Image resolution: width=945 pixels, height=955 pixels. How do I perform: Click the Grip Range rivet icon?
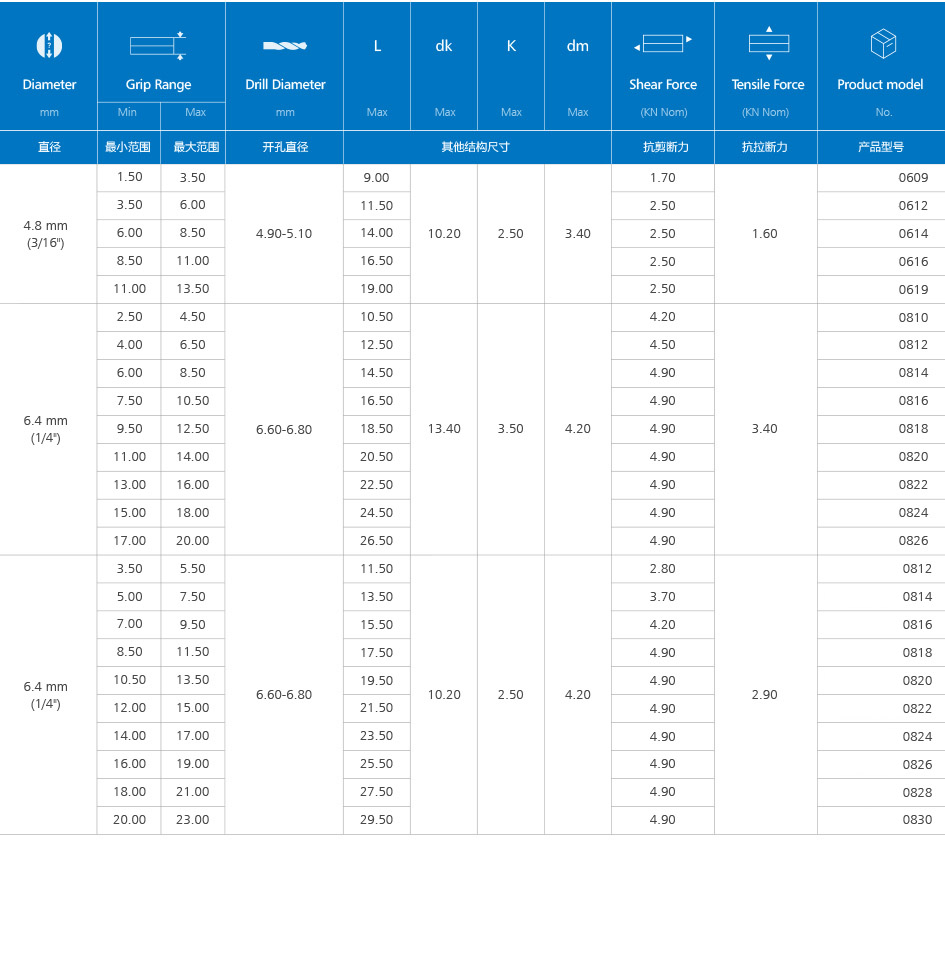coord(158,45)
